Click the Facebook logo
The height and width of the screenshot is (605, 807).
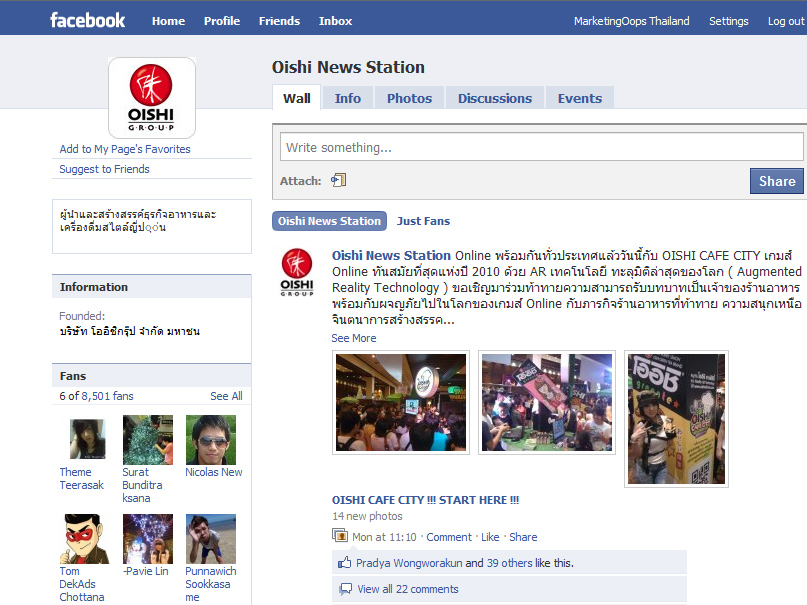(87, 21)
